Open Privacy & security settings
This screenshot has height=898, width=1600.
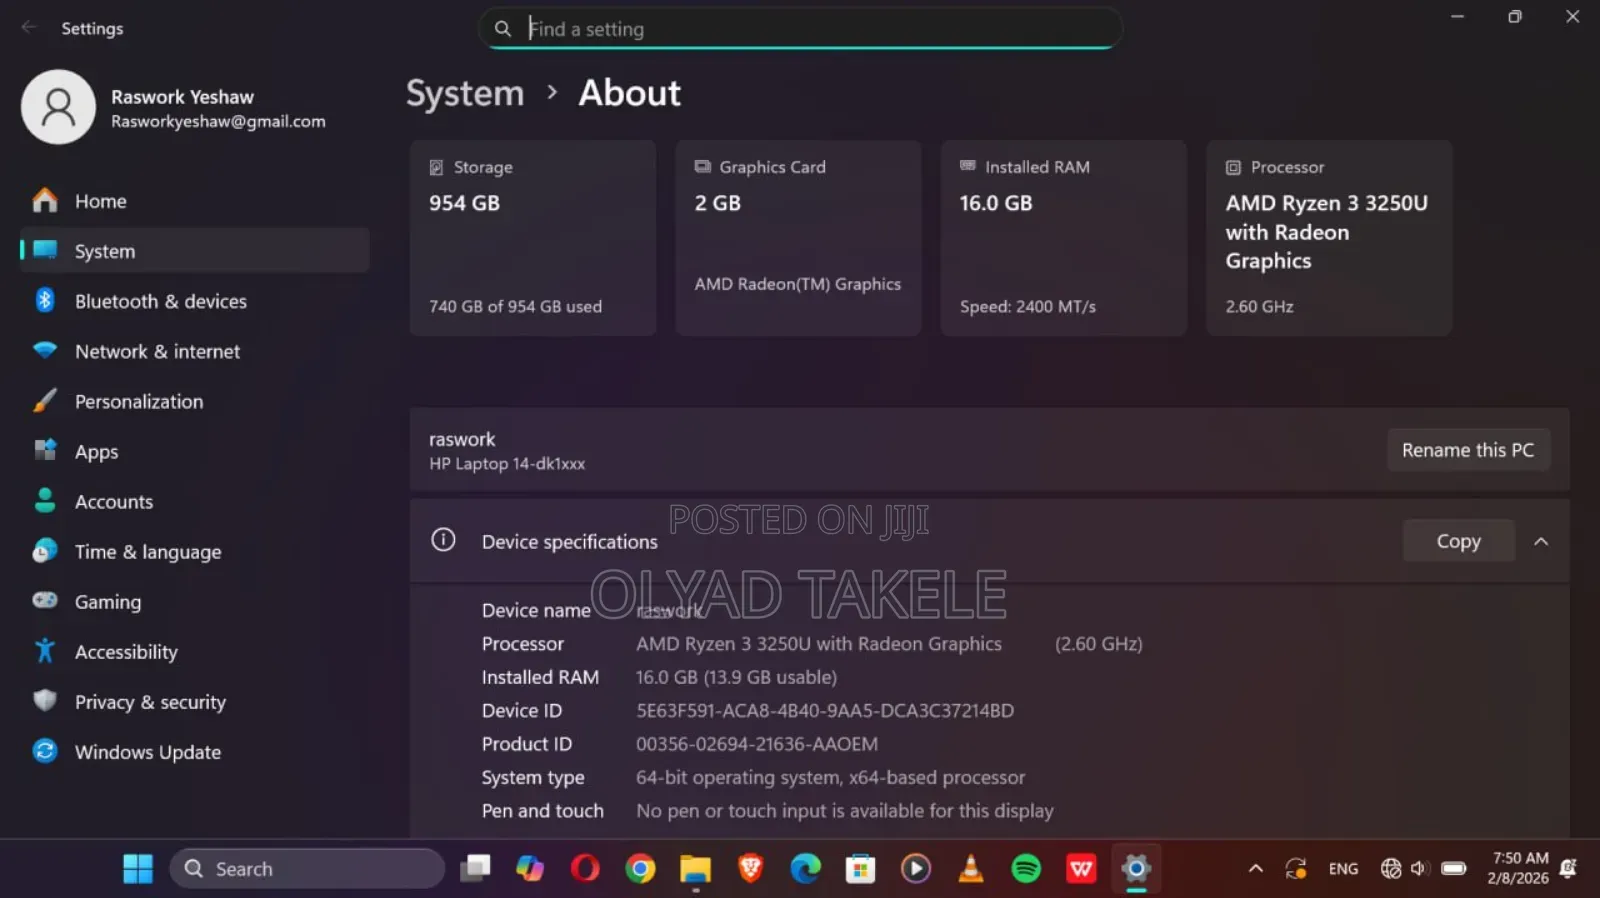[195, 701]
